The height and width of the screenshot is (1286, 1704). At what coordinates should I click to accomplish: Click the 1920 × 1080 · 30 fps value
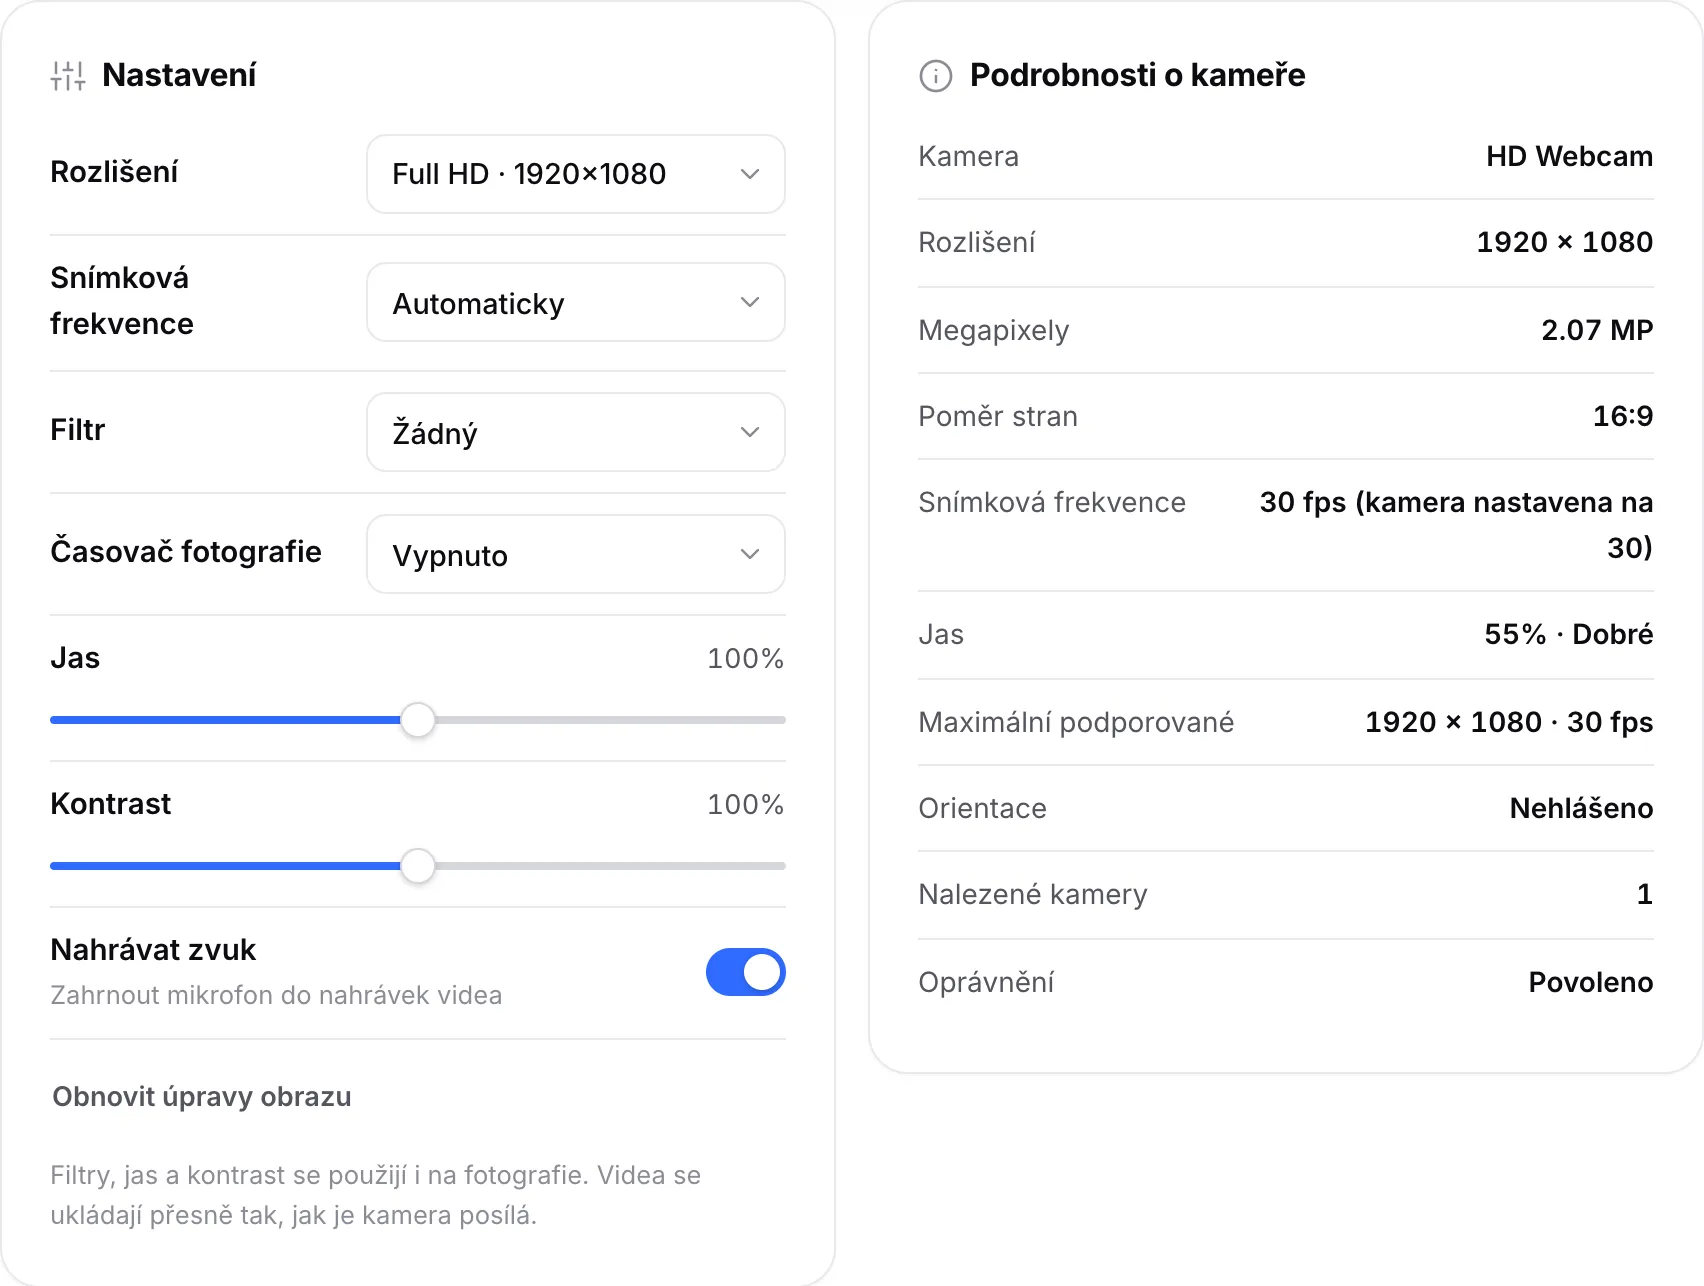1509,722
